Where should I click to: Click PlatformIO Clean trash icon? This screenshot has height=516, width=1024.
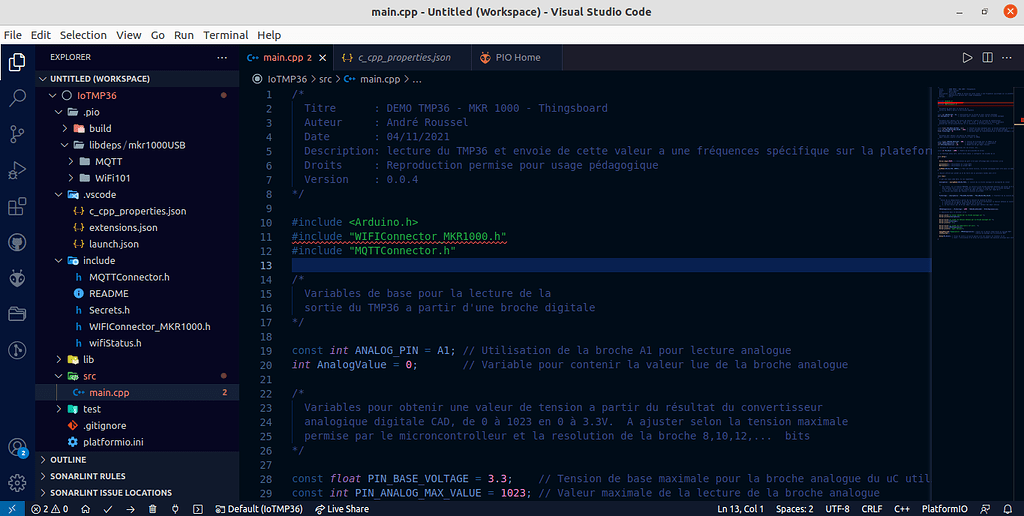pos(152,509)
